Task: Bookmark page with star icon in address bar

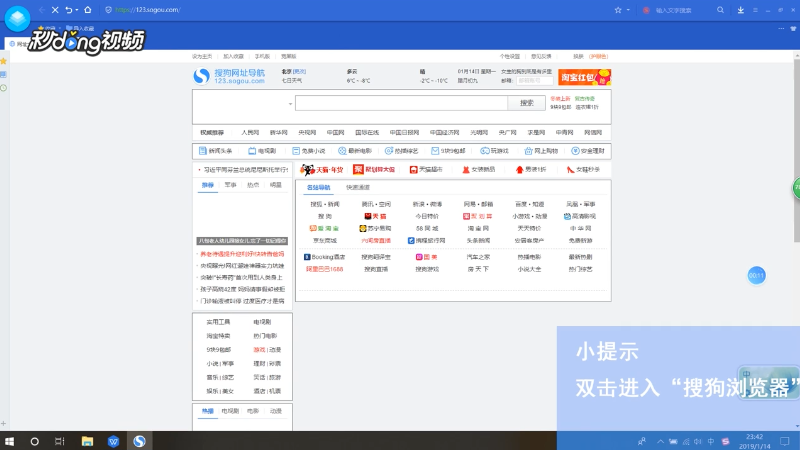Action: pos(618,10)
